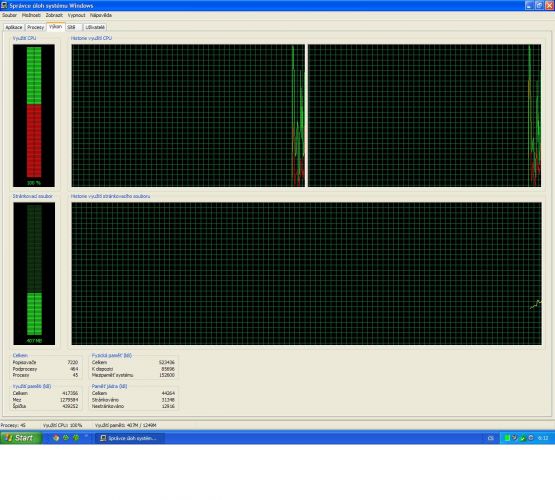Switch to the Aplikace tab
Screen dimensions: 555x500
click(x=14, y=27)
